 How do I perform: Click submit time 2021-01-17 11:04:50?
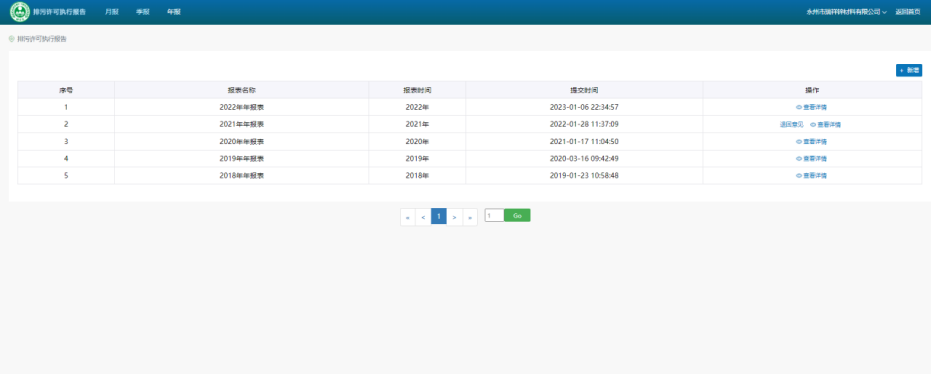click(x=584, y=142)
